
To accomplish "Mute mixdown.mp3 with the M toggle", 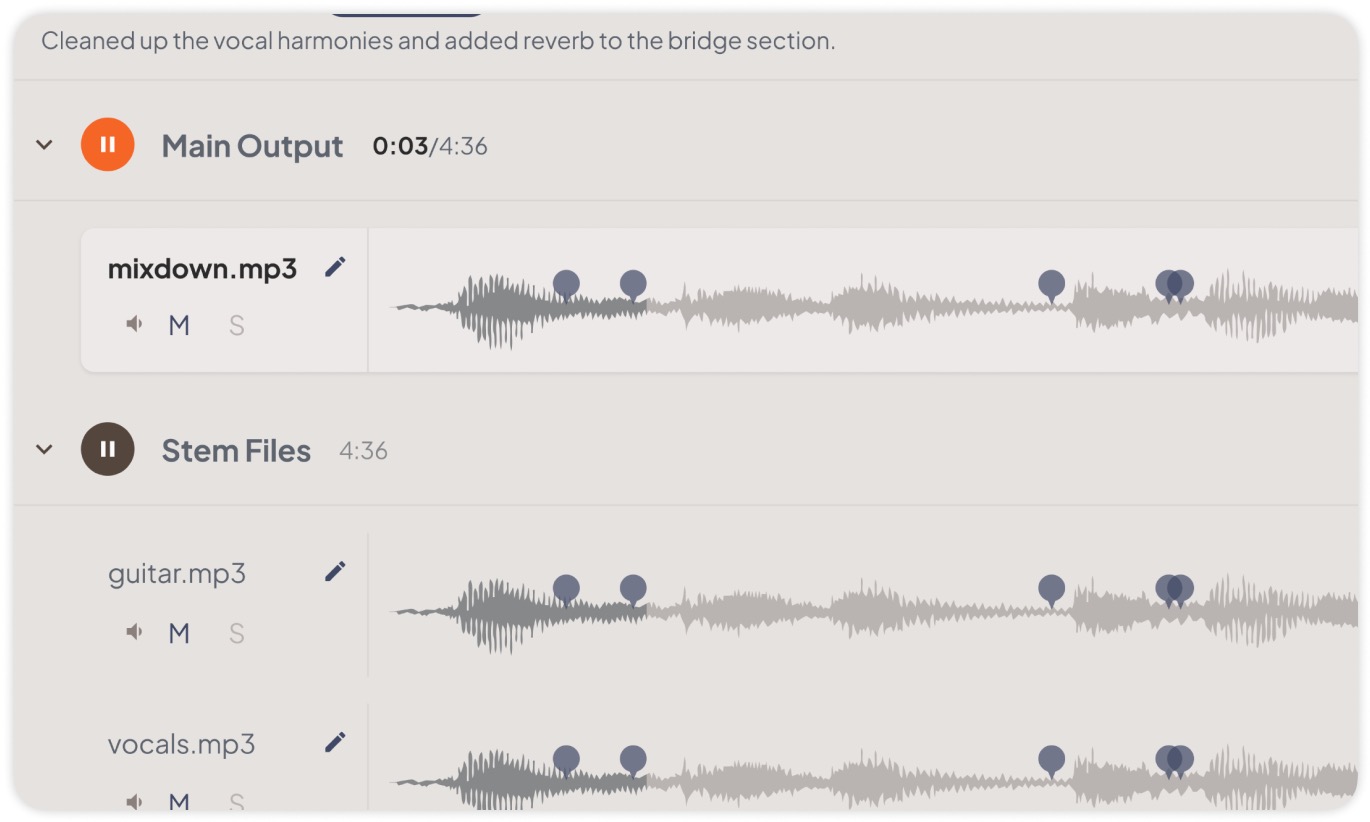I will click(x=179, y=325).
